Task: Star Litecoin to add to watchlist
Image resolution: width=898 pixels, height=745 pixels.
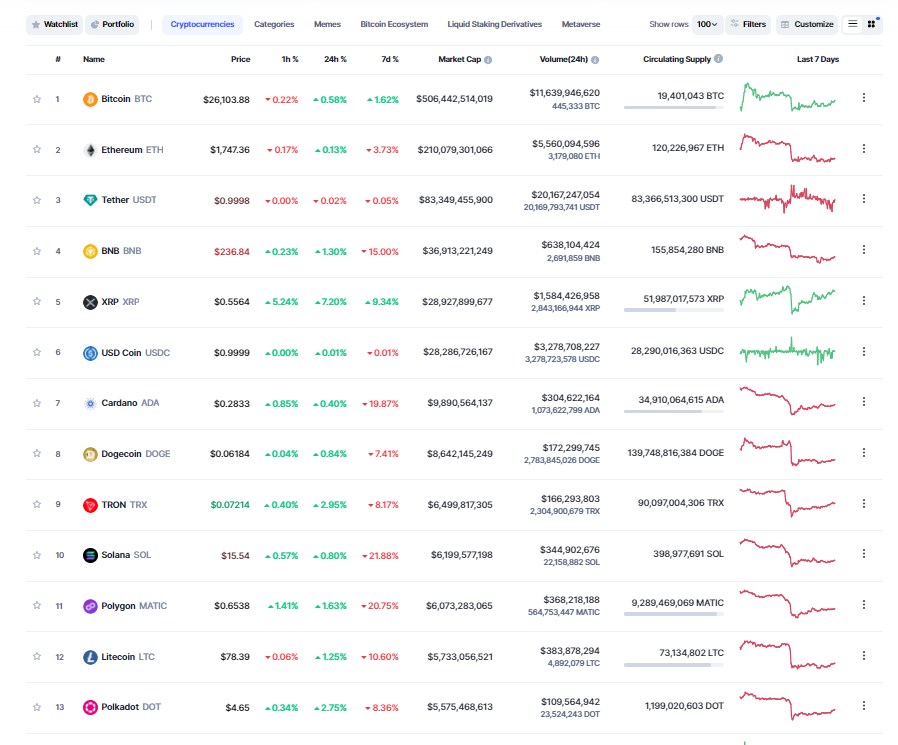Action: (37, 656)
